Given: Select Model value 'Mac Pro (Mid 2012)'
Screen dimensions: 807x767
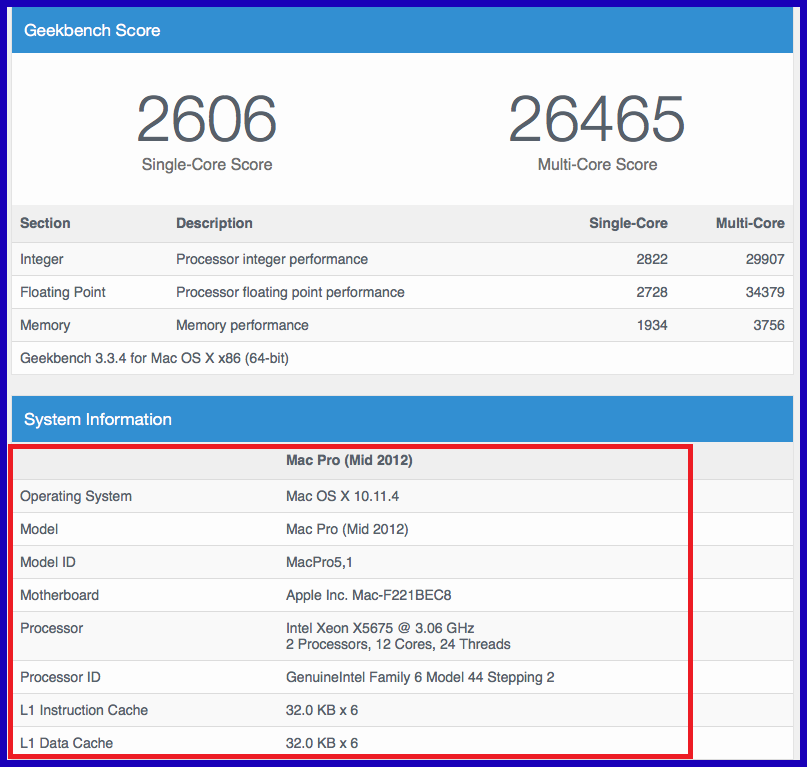Looking at the screenshot, I should [347, 529].
